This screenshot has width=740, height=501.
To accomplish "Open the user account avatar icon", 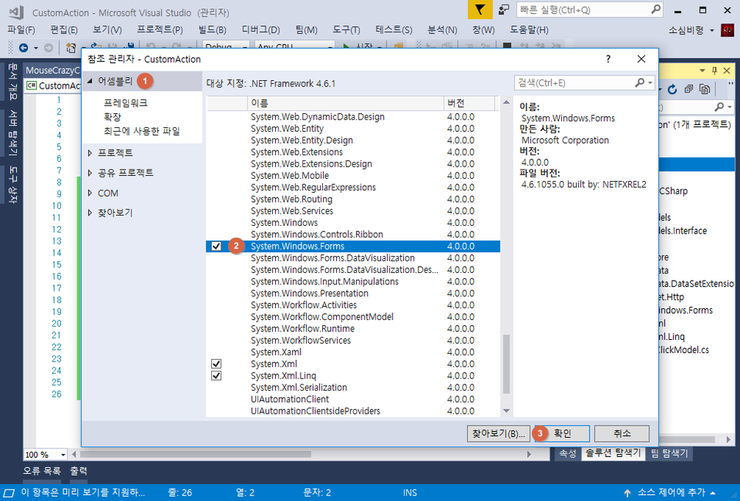I will [727, 30].
